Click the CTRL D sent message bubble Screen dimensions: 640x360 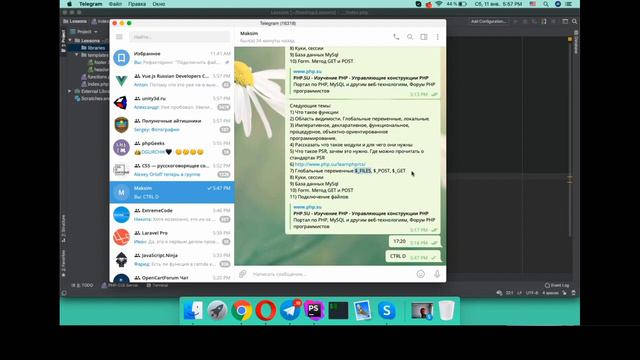pos(413,257)
